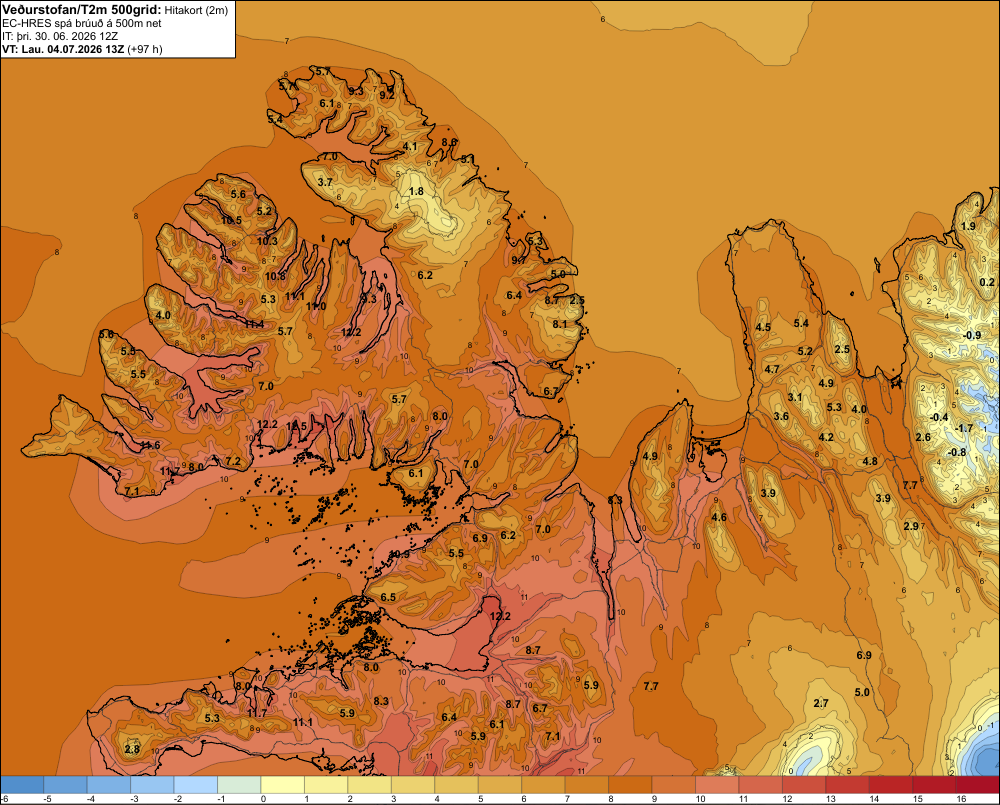Select the pale green -1 to 0 legend swatch
The image size is (1000, 805).
239,785
